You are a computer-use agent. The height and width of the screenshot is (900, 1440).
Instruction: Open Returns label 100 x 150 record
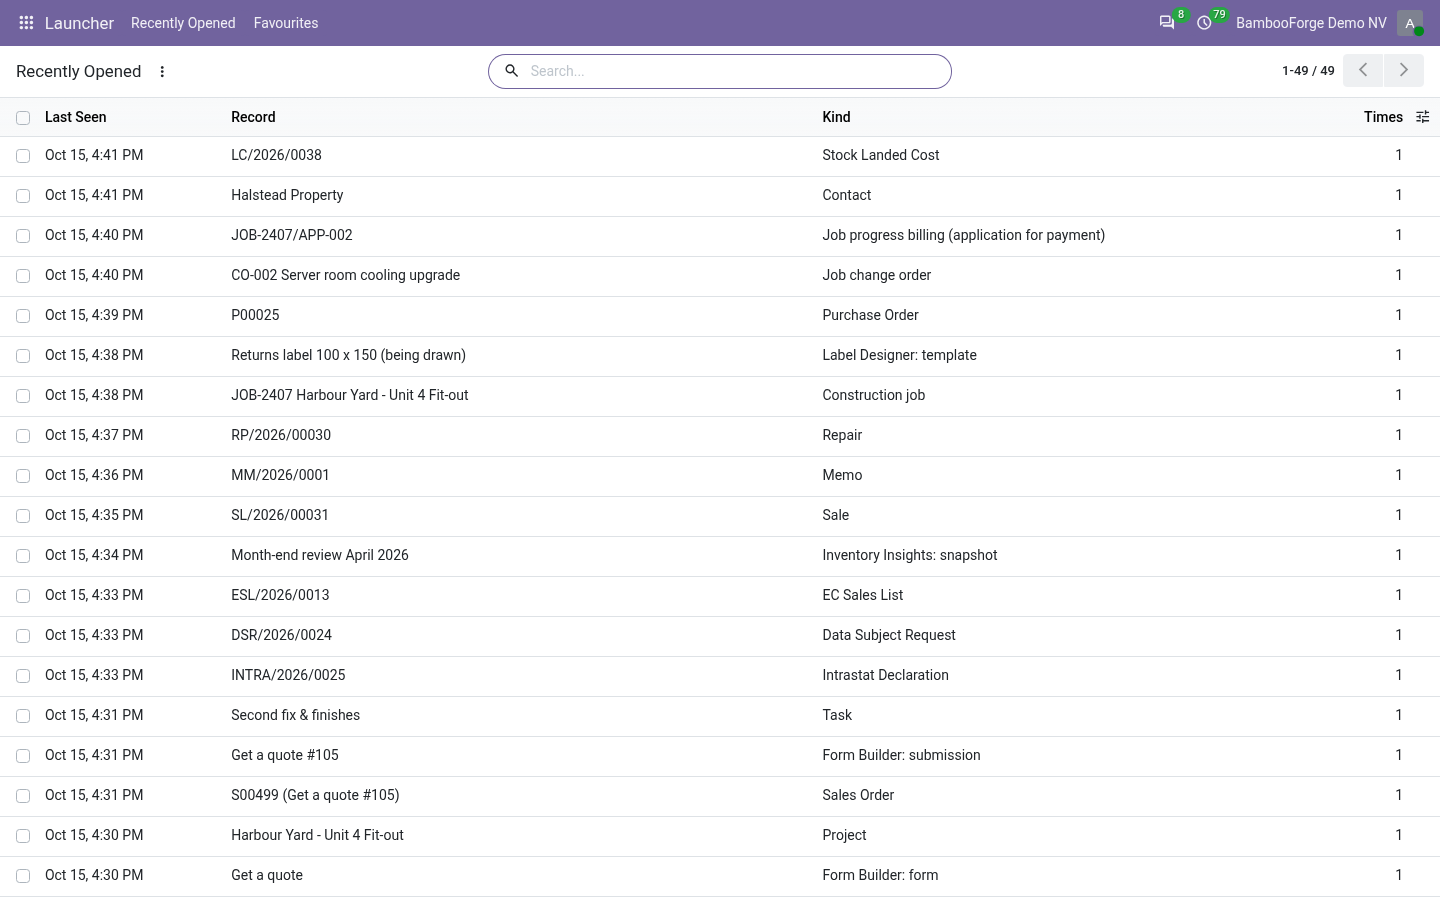pyautogui.click(x=348, y=355)
